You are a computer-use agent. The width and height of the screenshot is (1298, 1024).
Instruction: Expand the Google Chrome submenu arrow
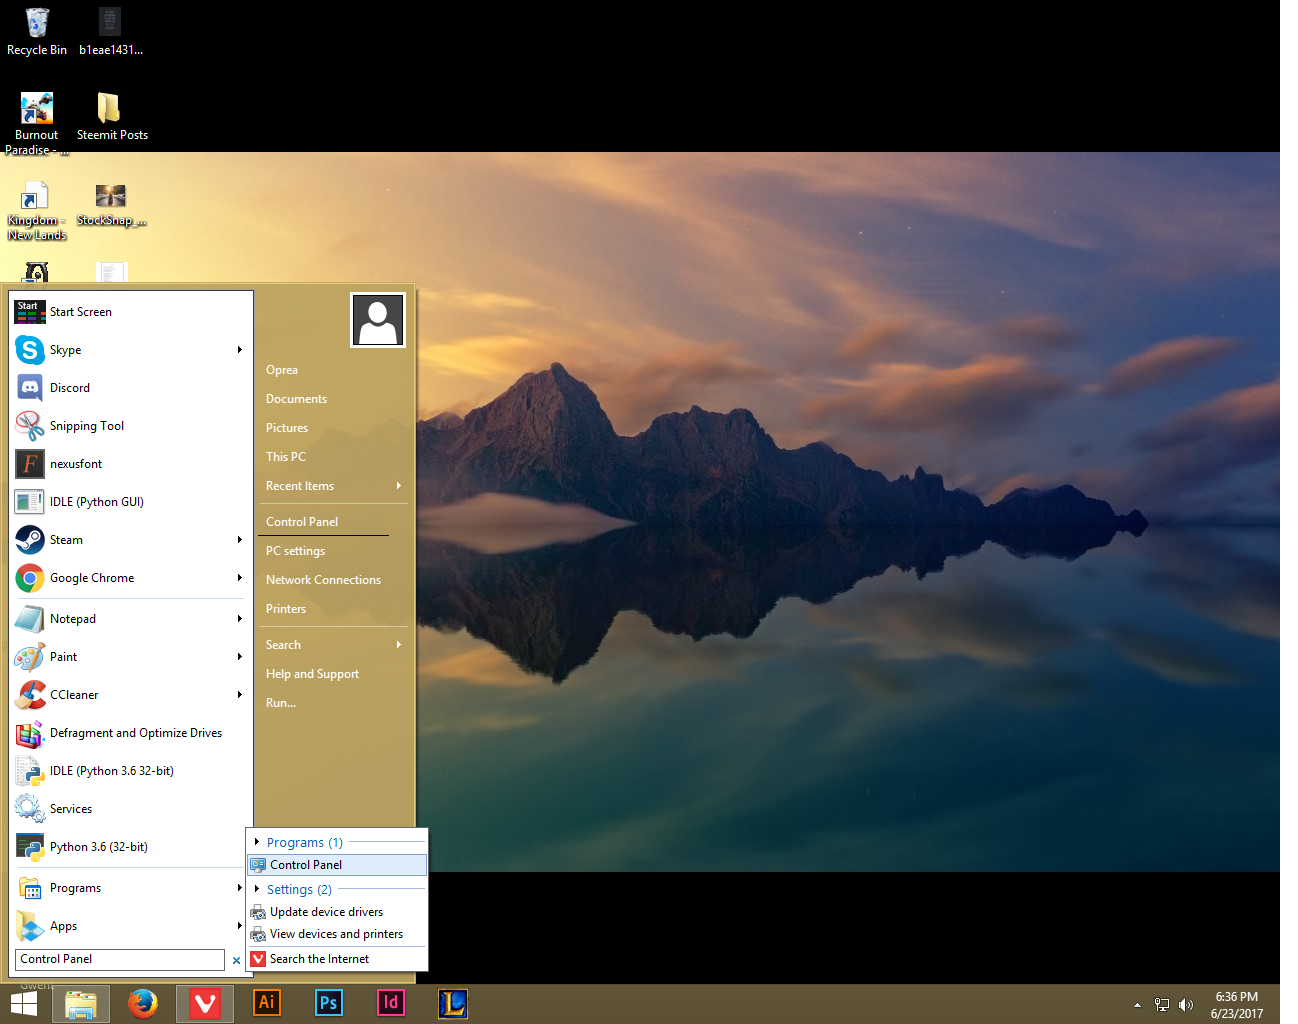[240, 578]
